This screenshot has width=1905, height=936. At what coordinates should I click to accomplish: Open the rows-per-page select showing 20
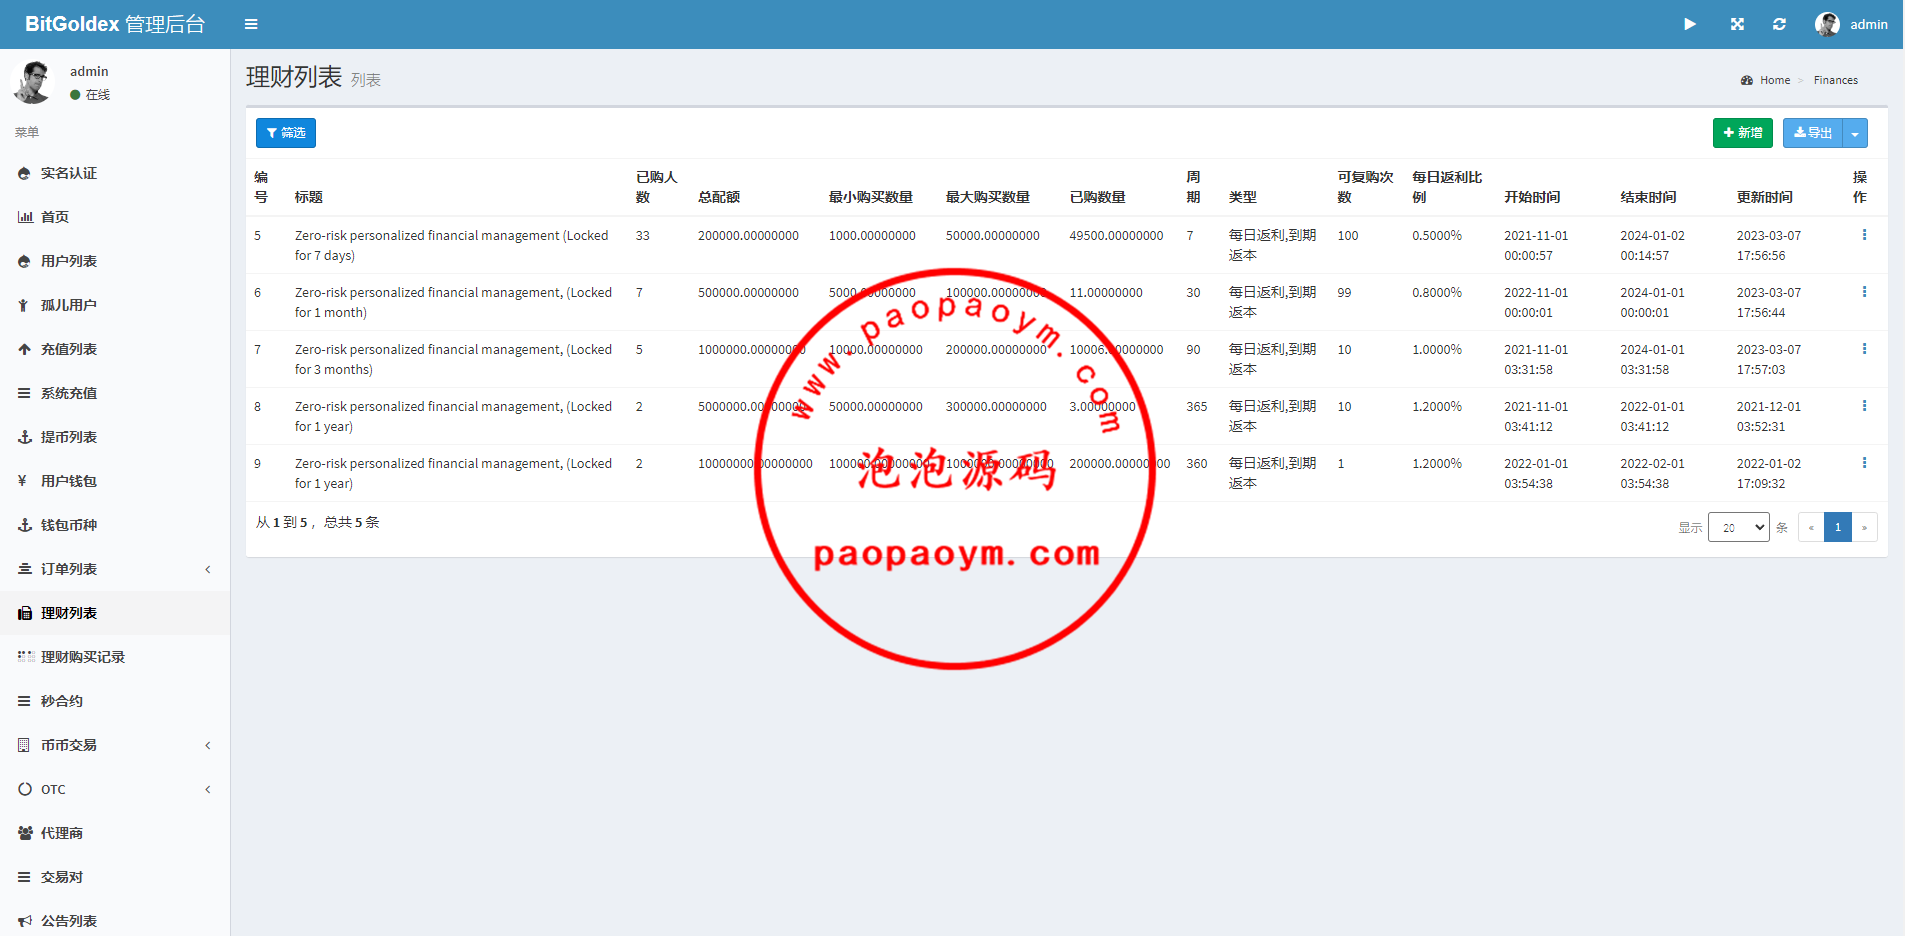1738,527
